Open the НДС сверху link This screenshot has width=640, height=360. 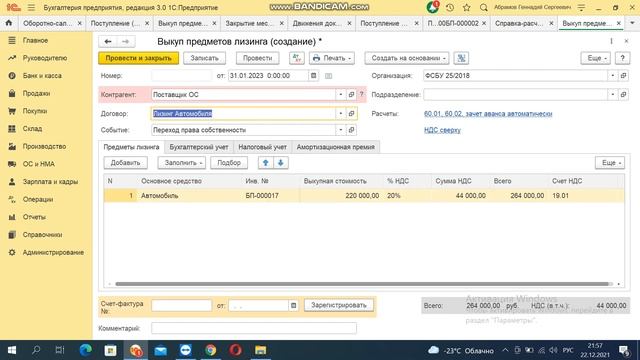[x=442, y=130]
